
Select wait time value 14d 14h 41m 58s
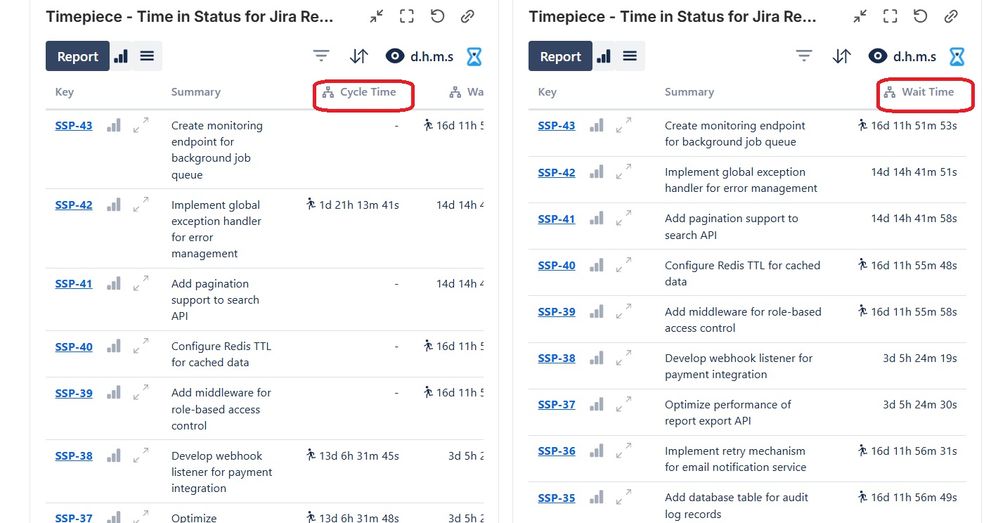[x=914, y=219]
